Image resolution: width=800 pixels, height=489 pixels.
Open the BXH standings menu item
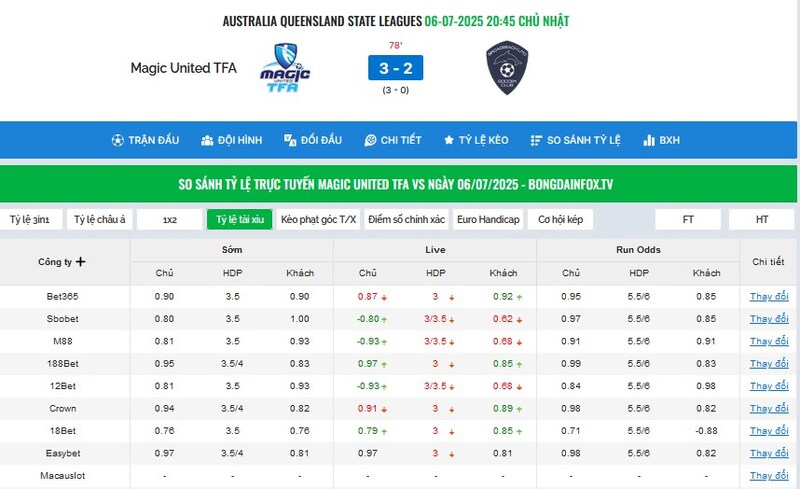click(x=661, y=140)
